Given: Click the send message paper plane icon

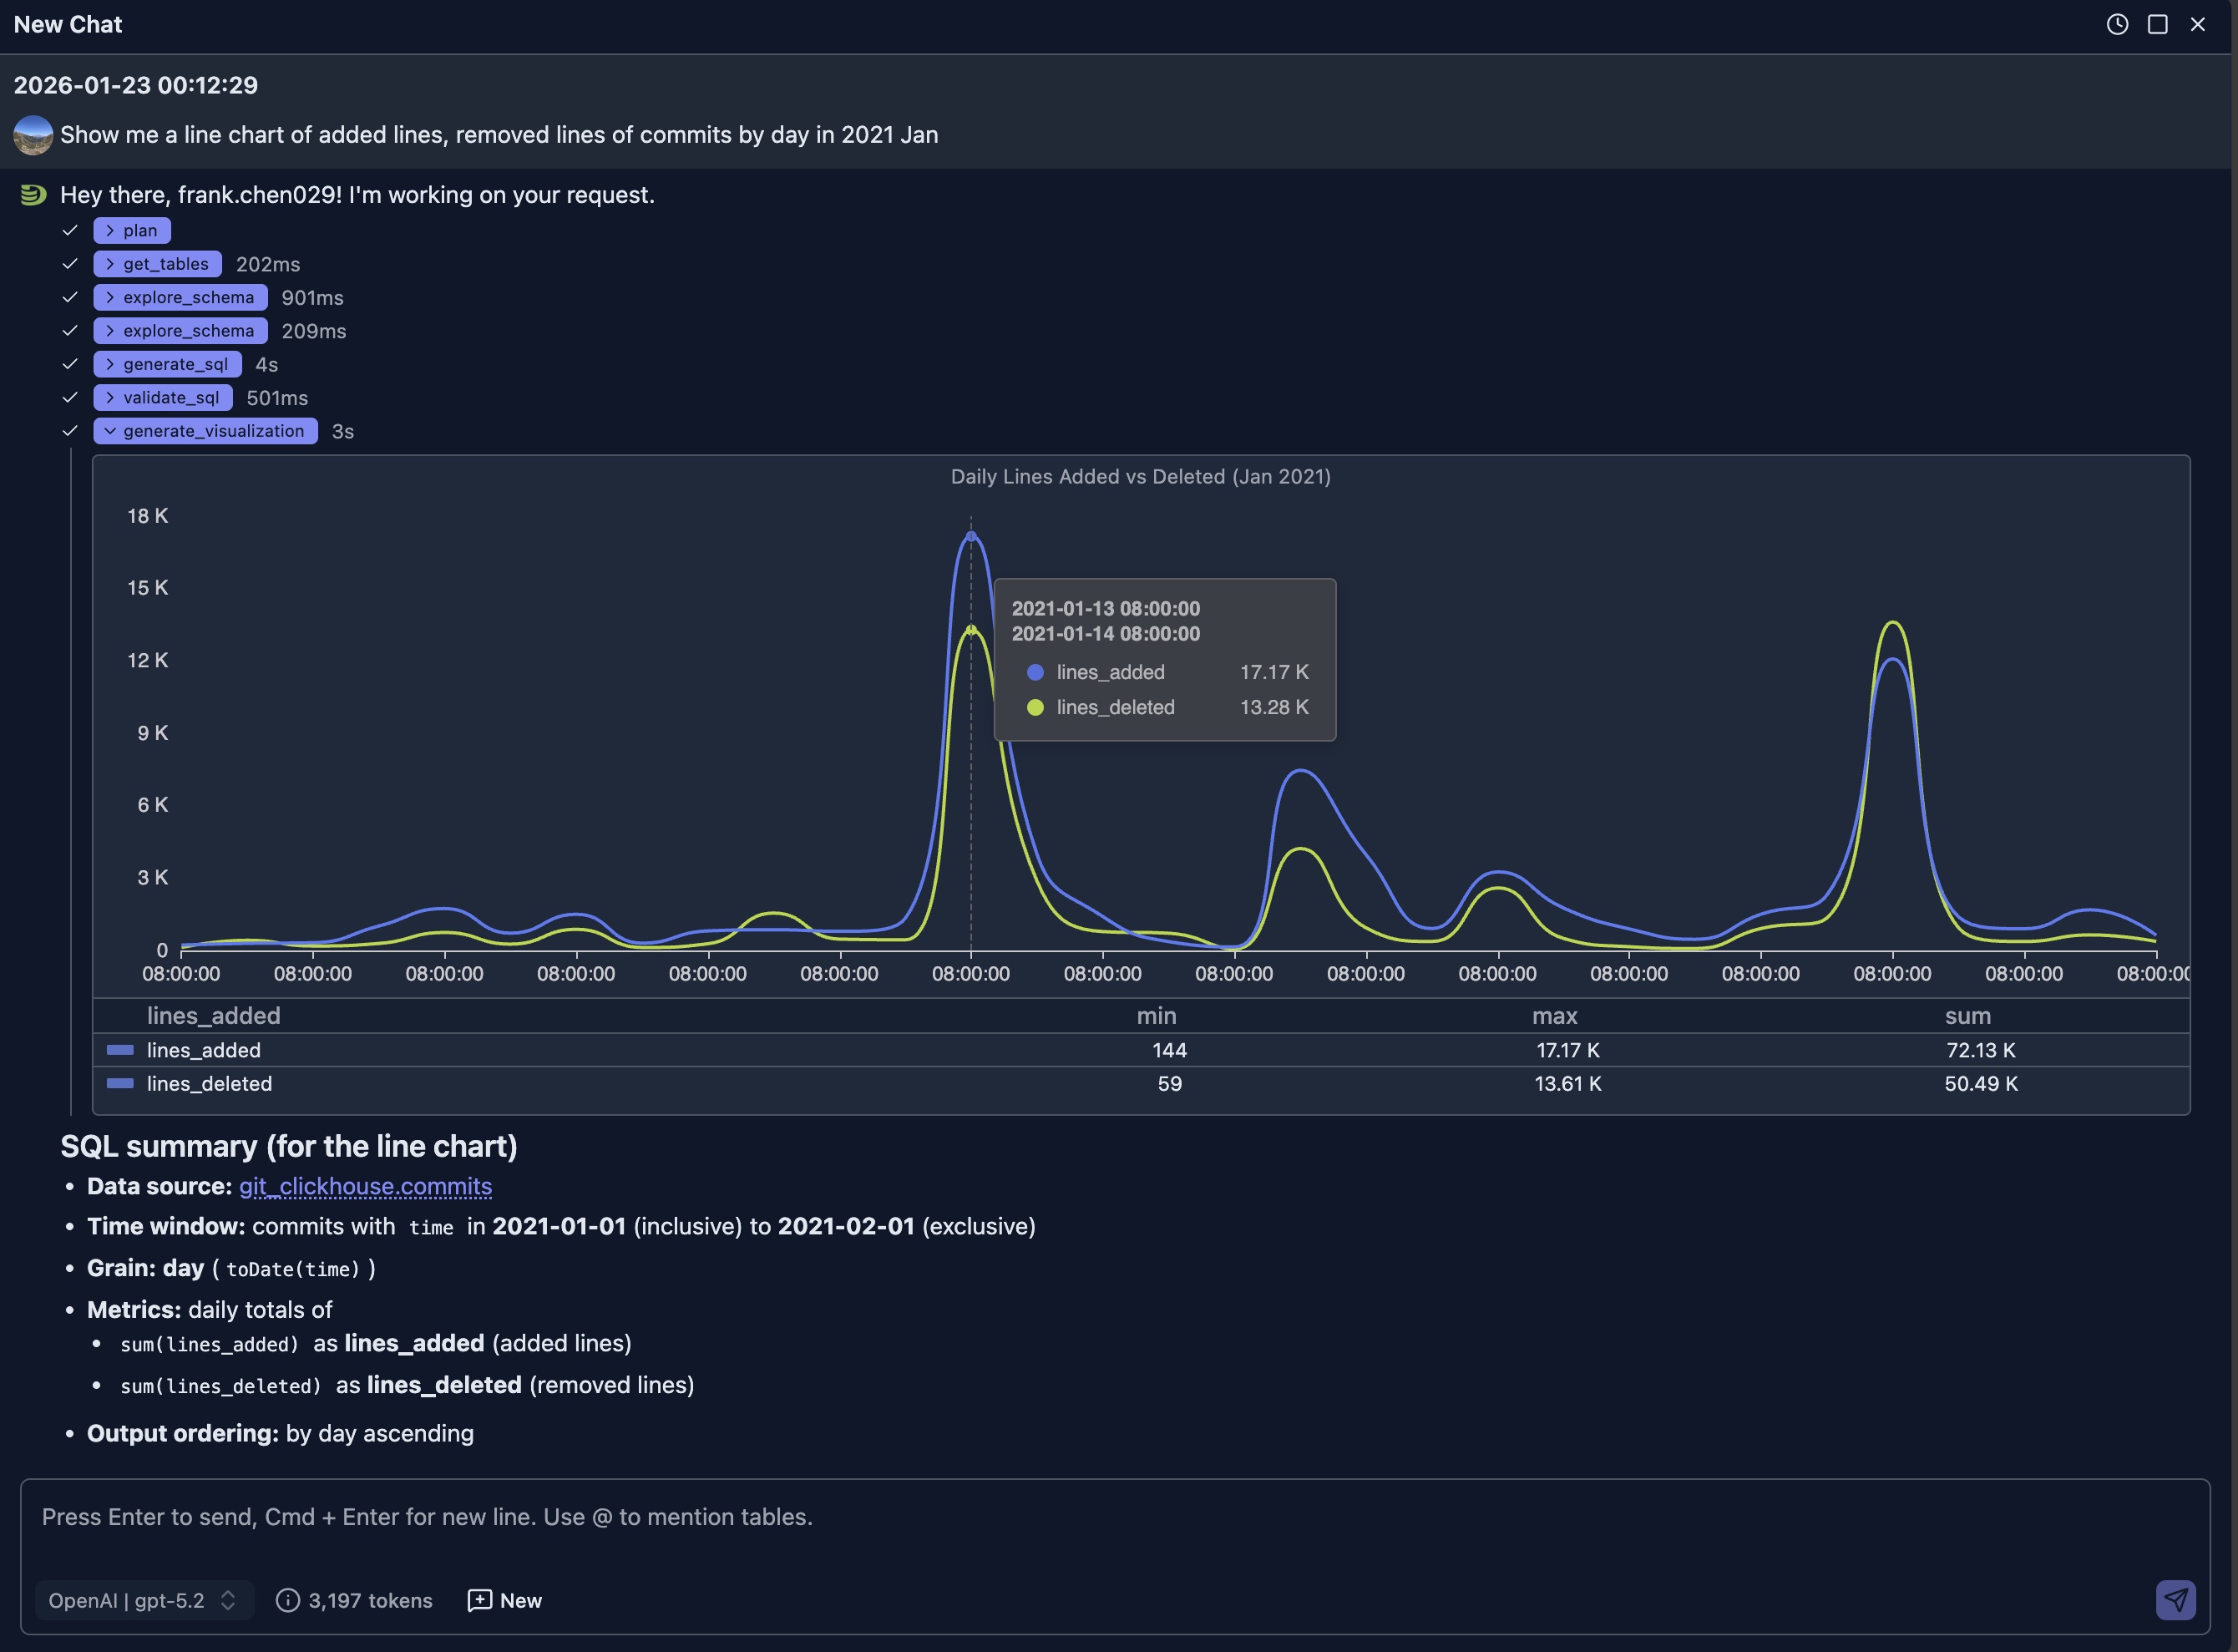Looking at the screenshot, I should pos(2176,1599).
